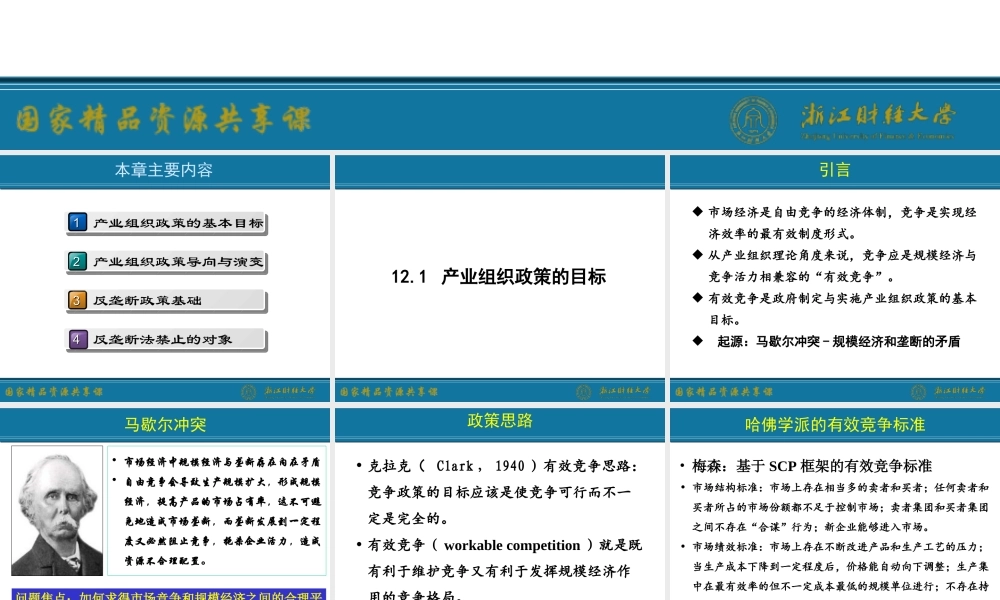
Task: Switch to the 引言 header bar
Action: [833, 170]
